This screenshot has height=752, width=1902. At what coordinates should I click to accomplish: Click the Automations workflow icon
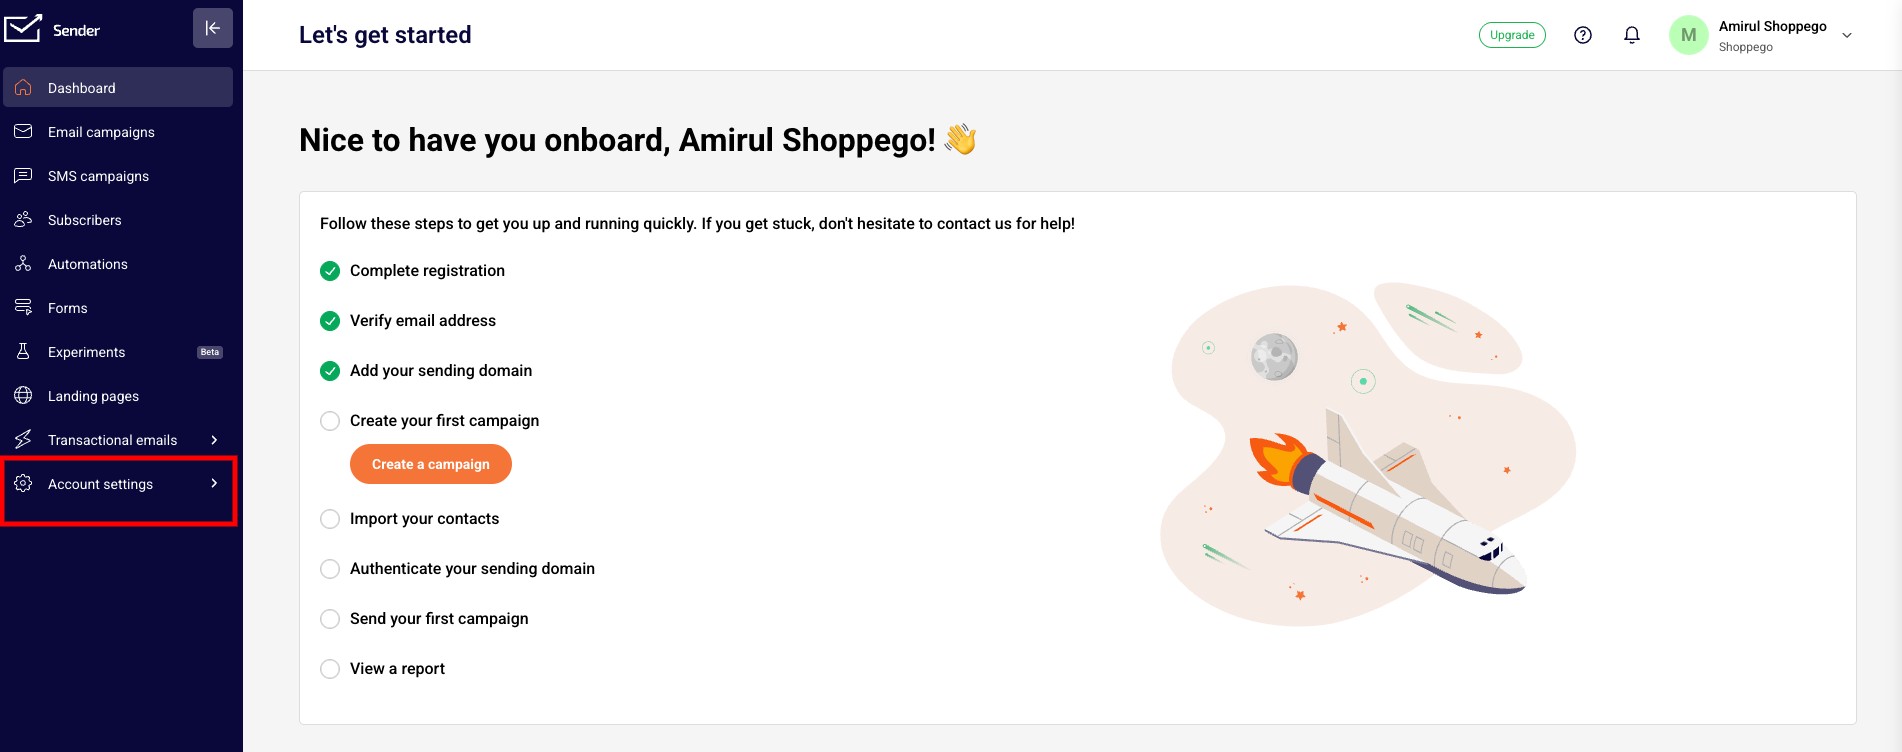tap(23, 263)
